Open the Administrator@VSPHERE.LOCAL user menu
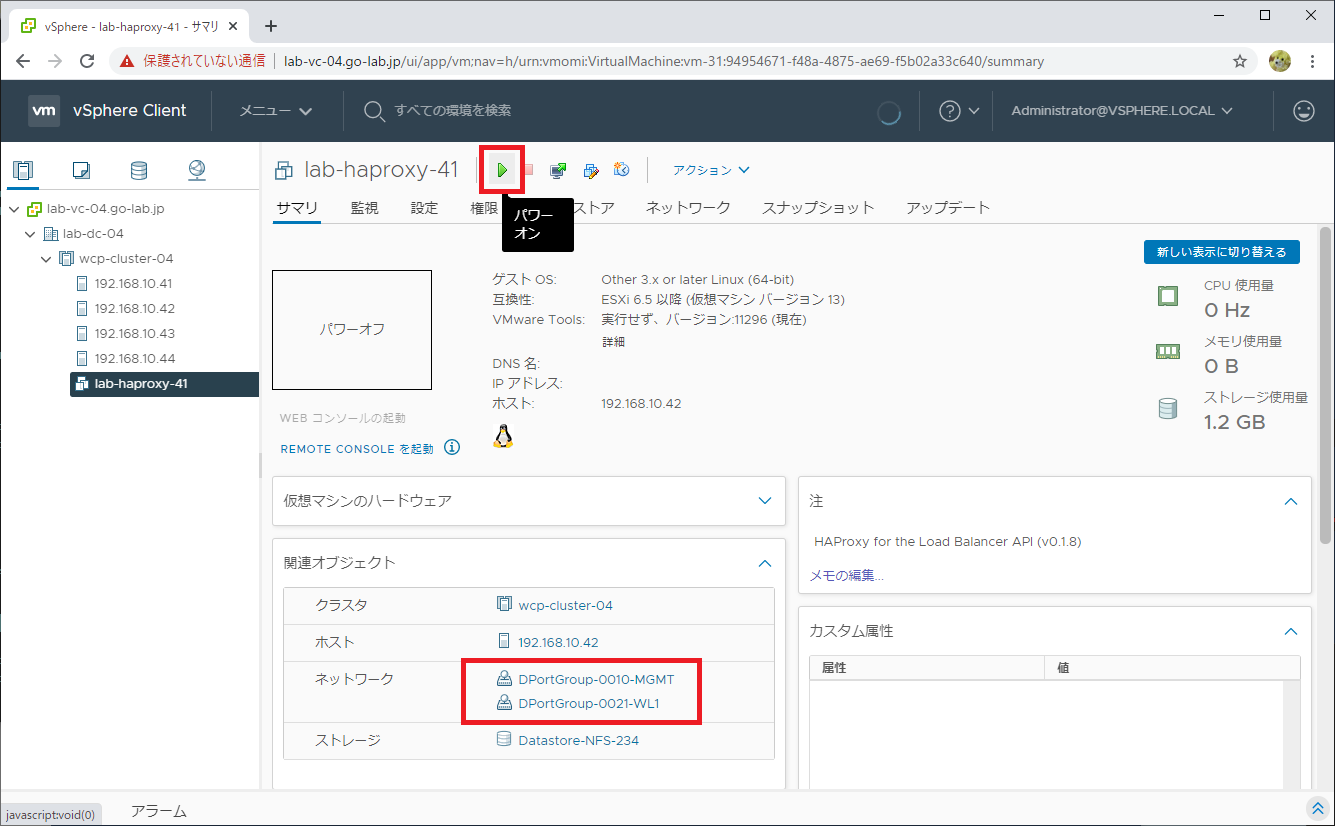The height and width of the screenshot is (826, 1335). pos(1122,111)
